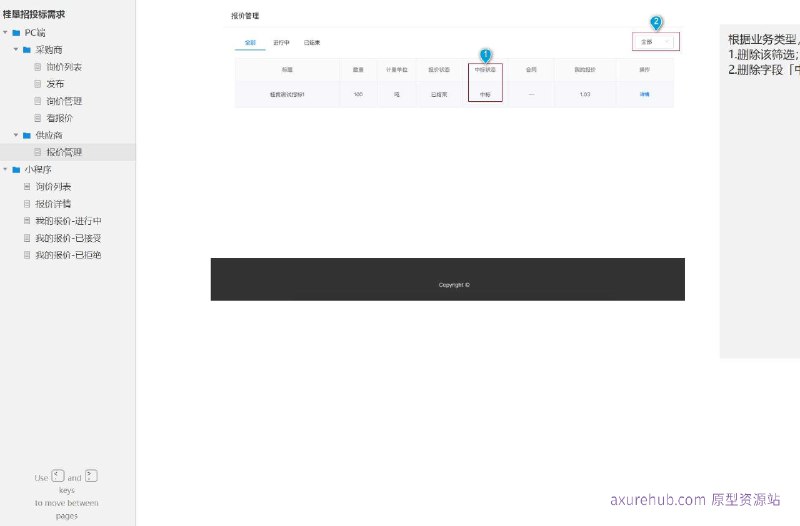Click the 详情 link in the table row
The image size is (800, 526).
[644, 94]
